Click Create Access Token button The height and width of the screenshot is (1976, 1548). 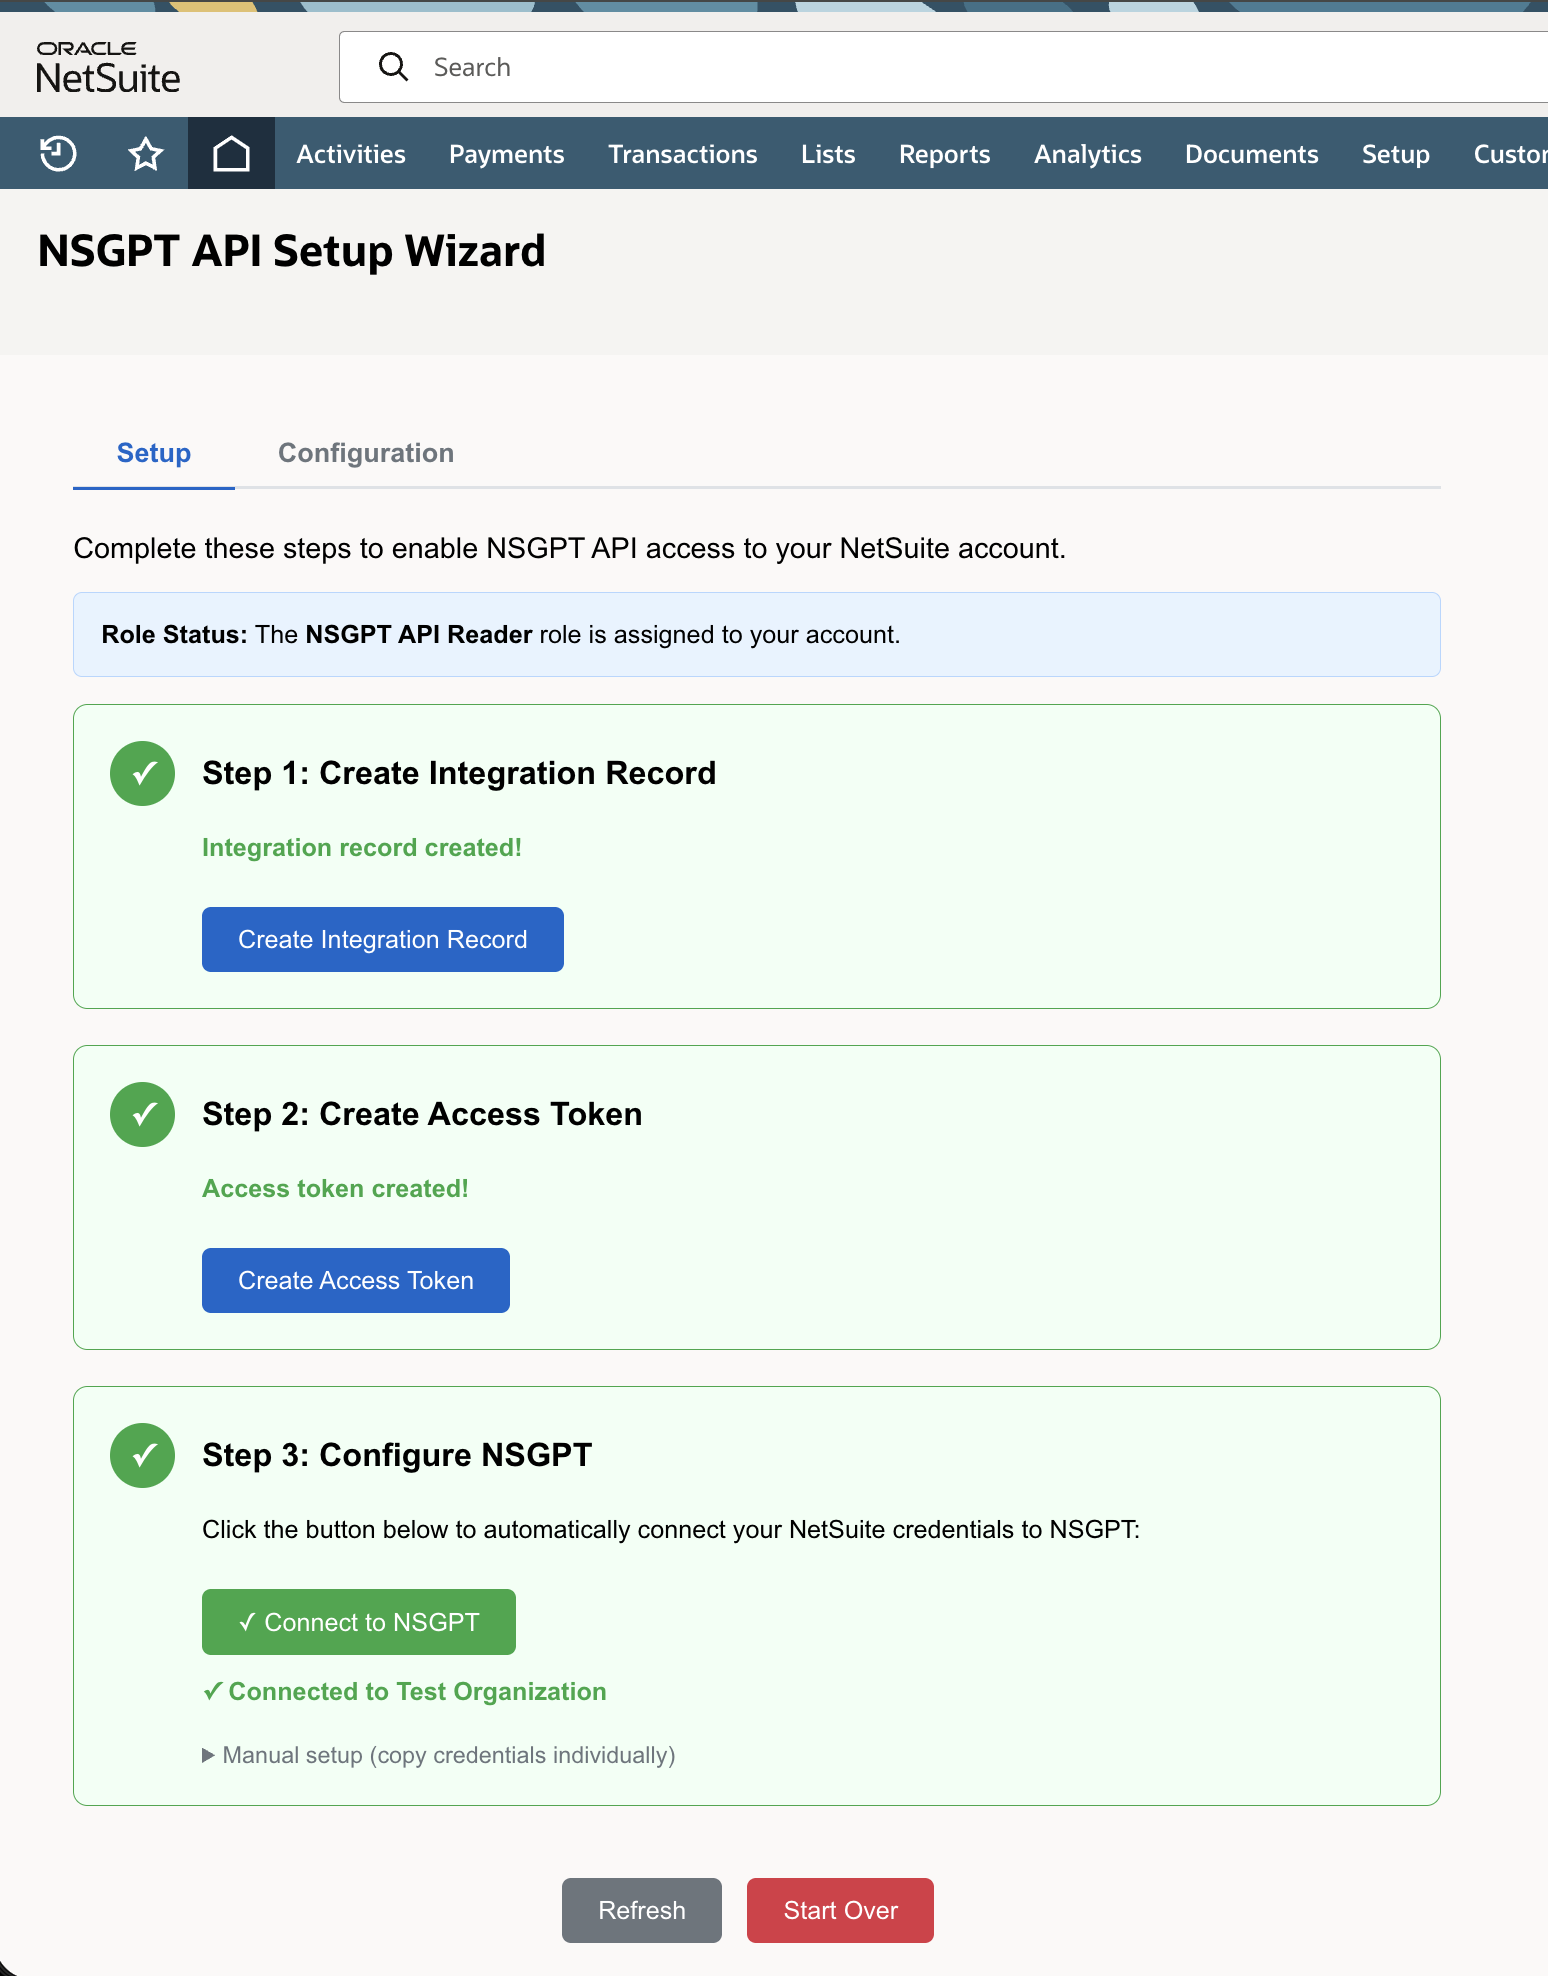click(355, 1280)
